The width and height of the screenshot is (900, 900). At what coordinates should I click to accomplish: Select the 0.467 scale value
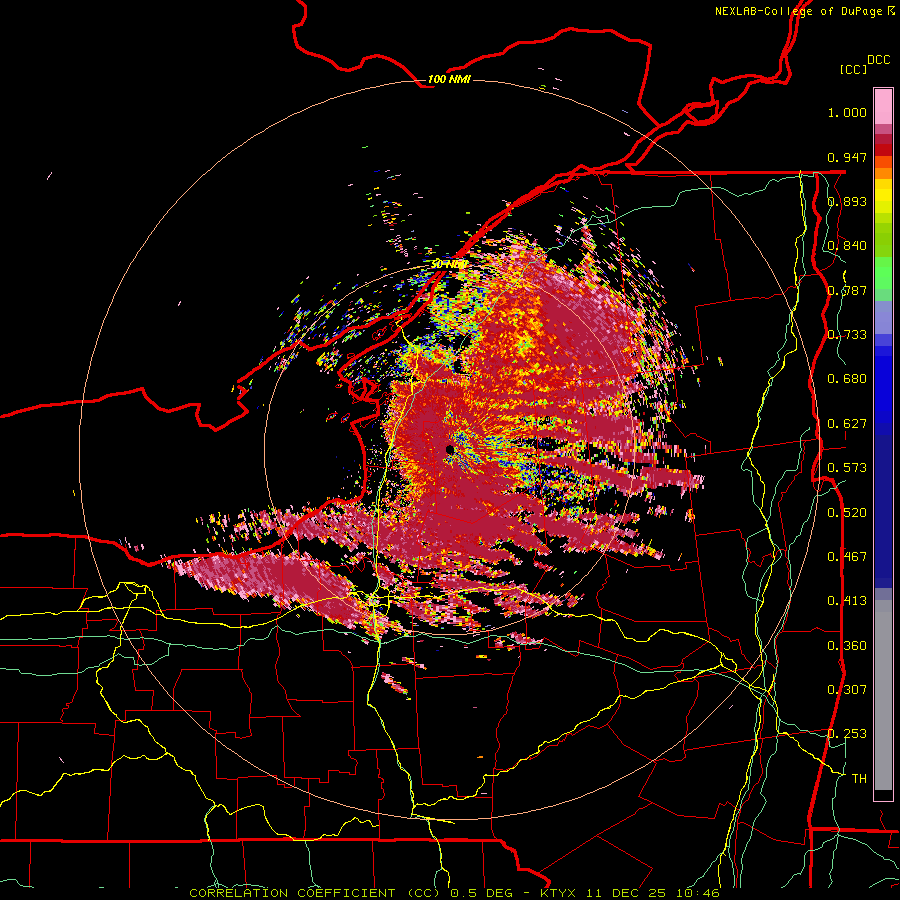(847, 557)
